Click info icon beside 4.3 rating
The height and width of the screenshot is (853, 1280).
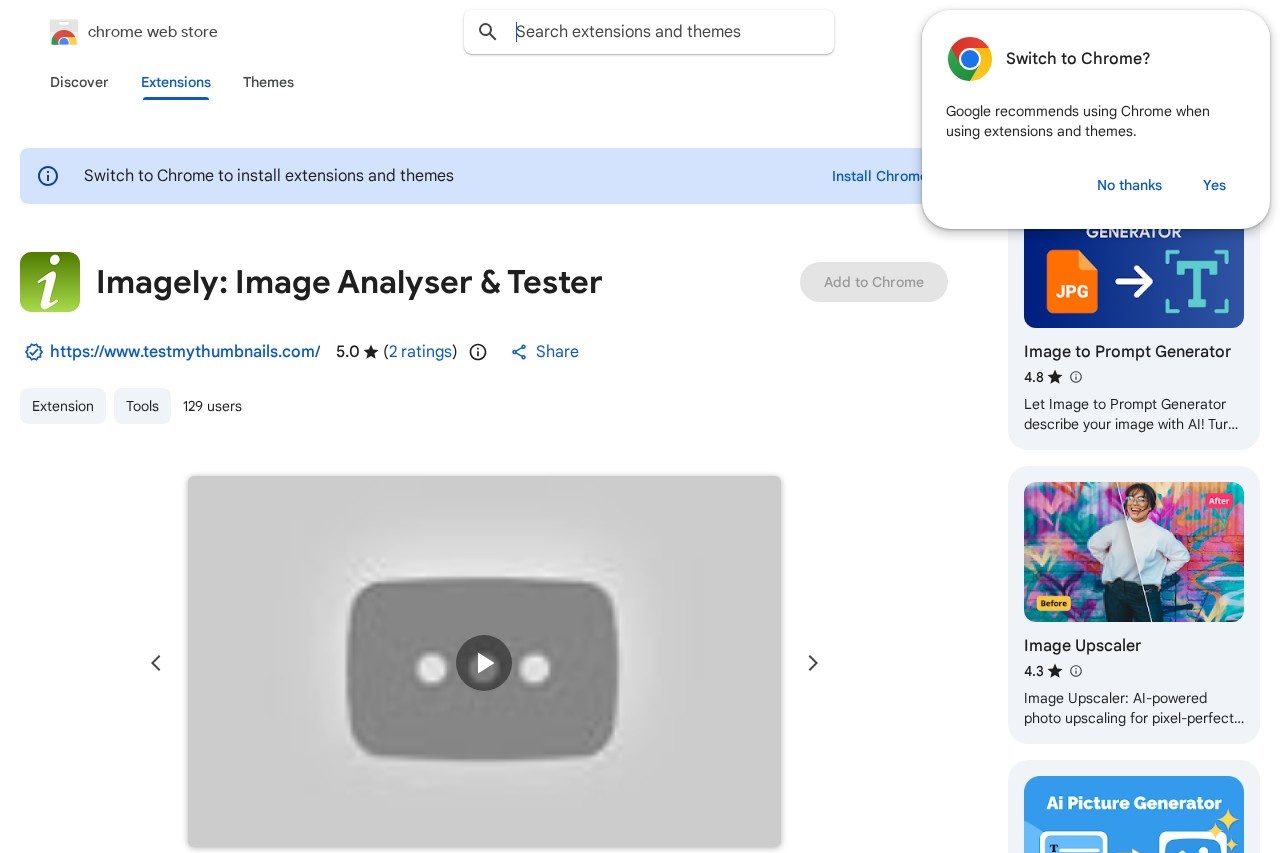(1076, 671)
